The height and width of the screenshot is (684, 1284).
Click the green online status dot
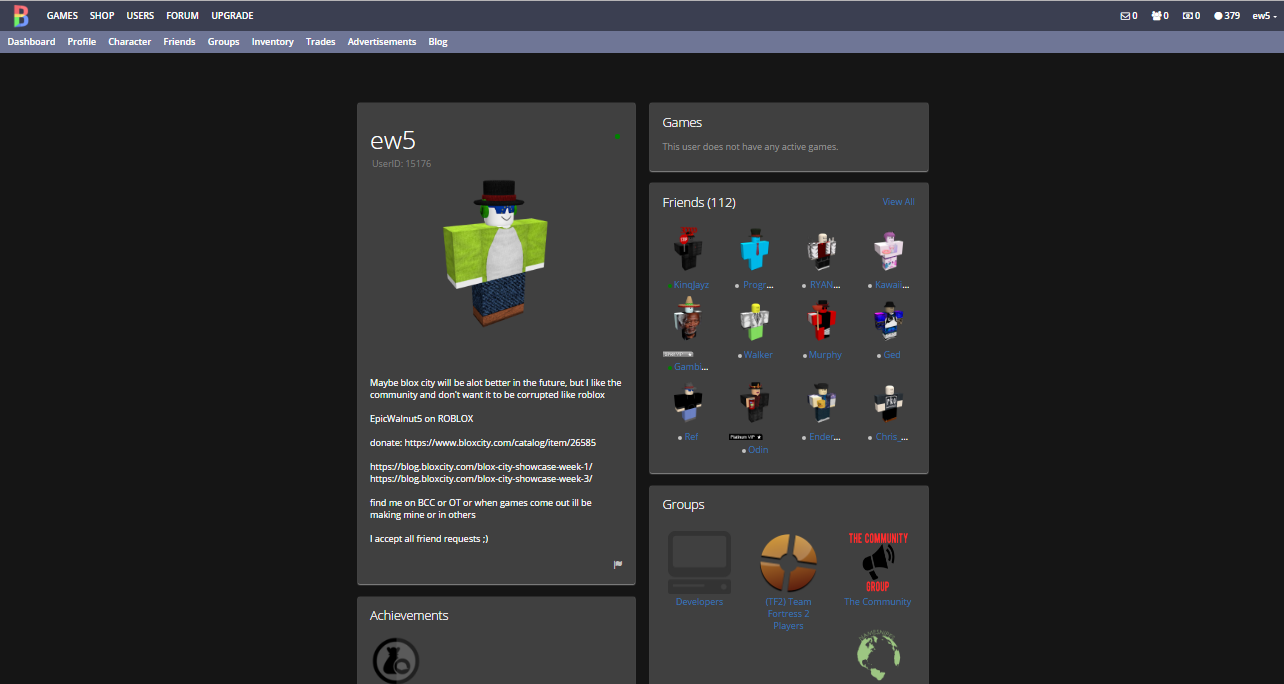[618, 136]
